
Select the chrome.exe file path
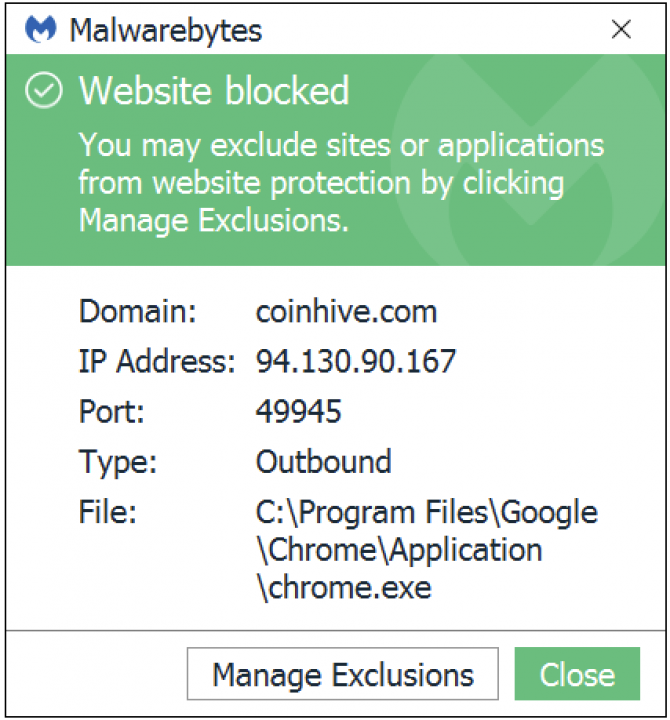pyautogui.click(x=427, y=549)
